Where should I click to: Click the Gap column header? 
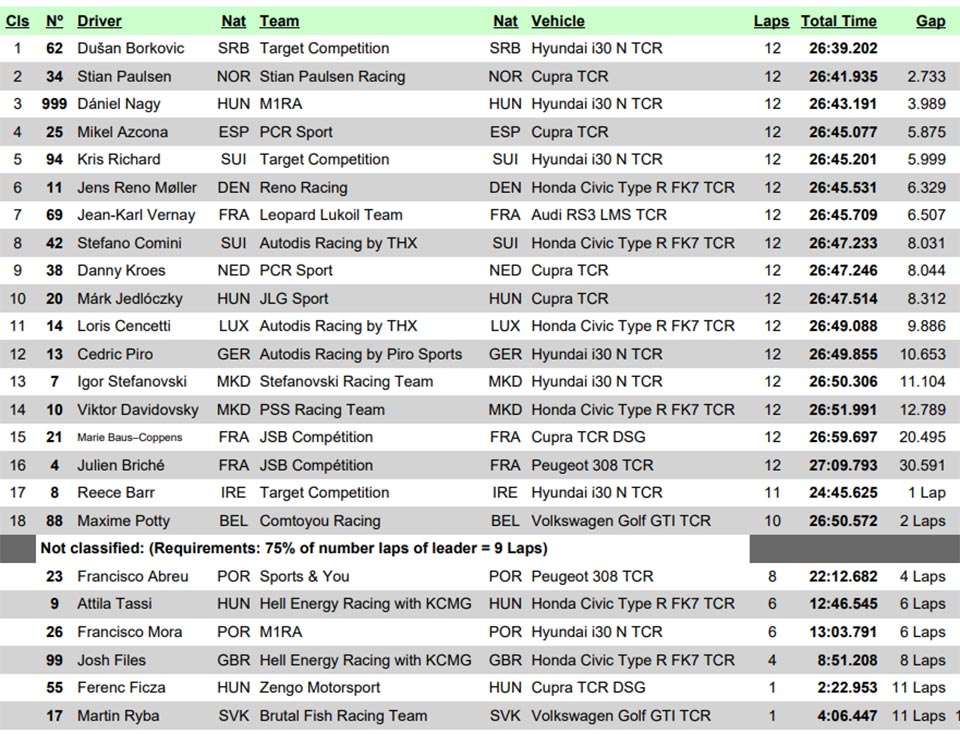[931, 21]
